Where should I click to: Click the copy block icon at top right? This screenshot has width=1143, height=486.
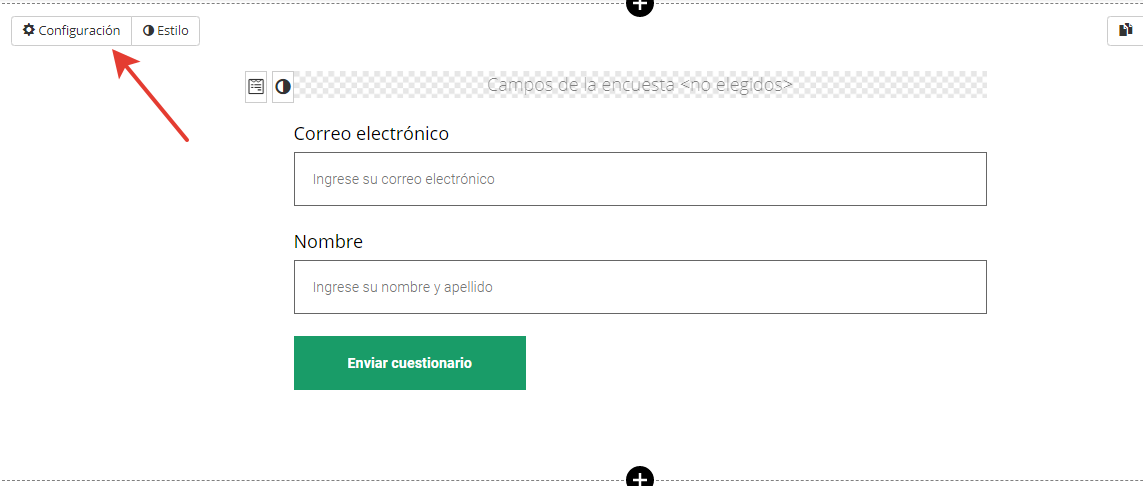1126,31
